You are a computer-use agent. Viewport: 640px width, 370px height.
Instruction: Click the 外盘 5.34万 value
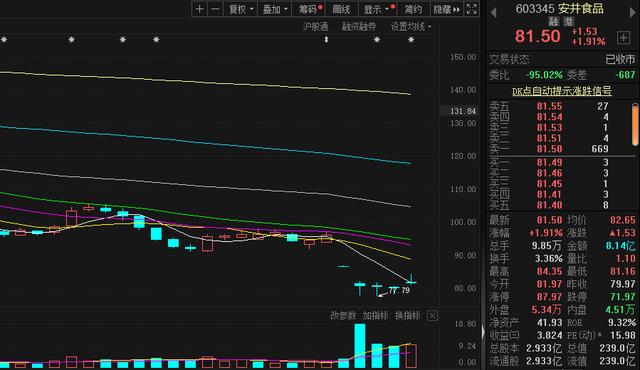click(x=547, y=310)
